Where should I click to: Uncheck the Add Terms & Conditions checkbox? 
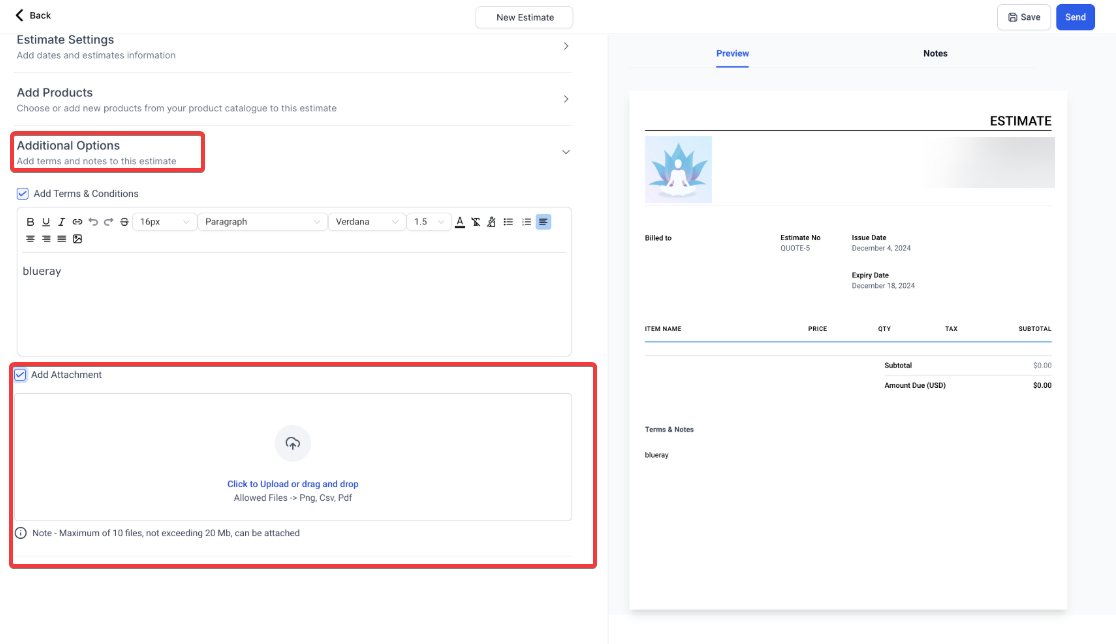(23, 194)
